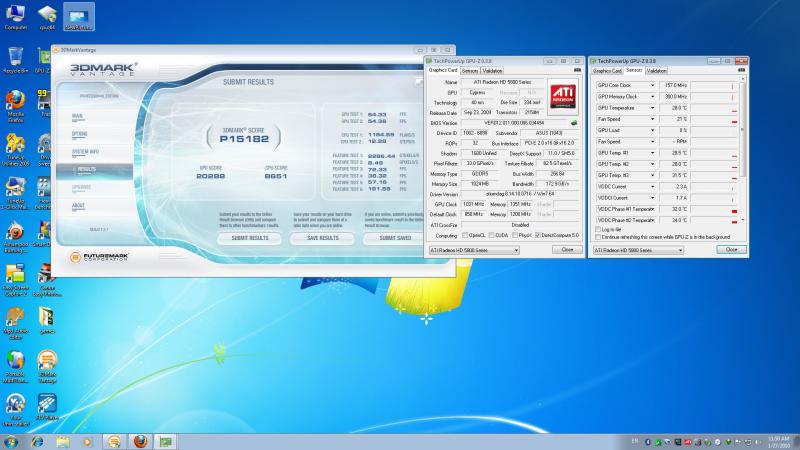The width and height of the screenshot is (800, 450).
Task: Click Close in Sensors GPU-Z window
Action: (x=731, y=249)
